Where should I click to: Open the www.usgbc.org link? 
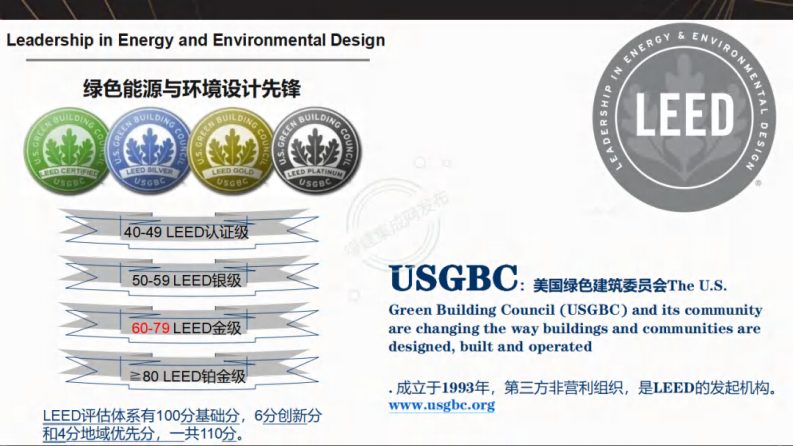pos(442,405)
